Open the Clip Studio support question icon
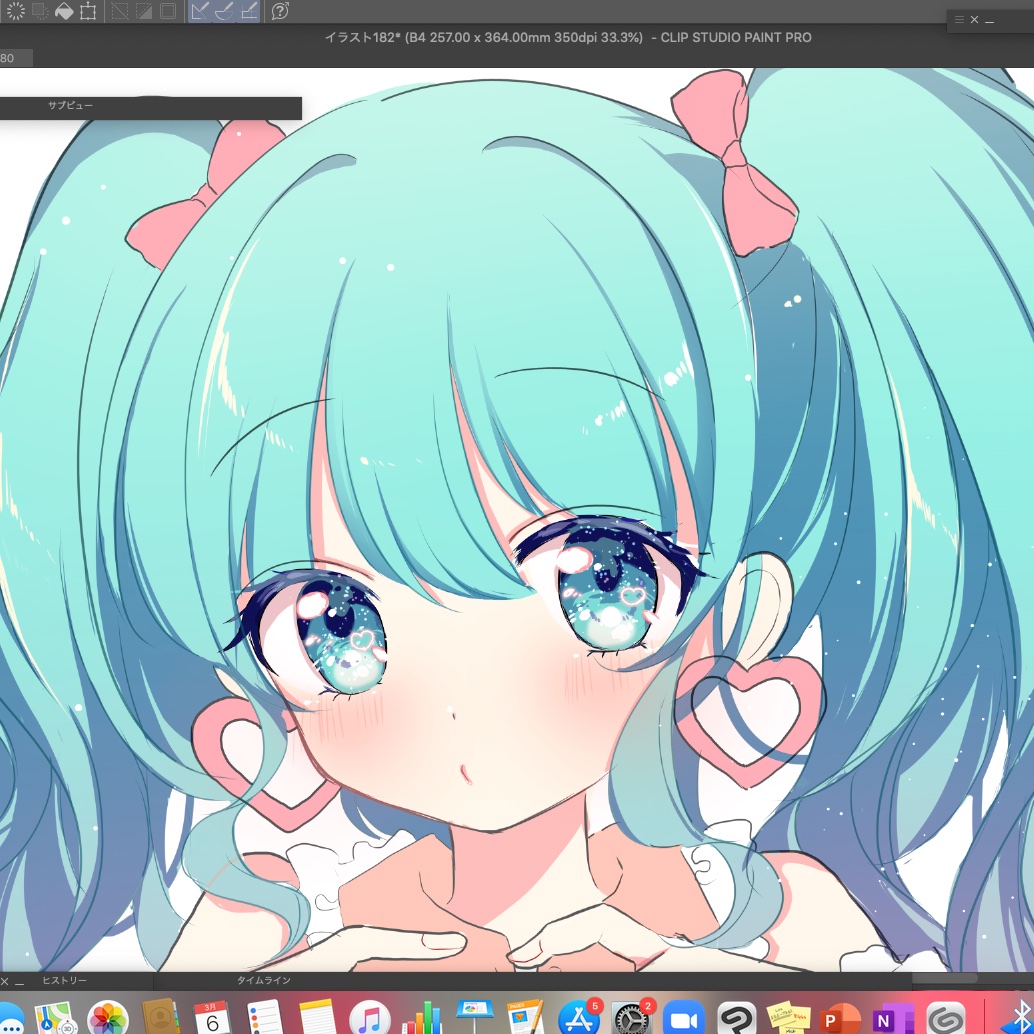The height and width of the screenshot is (1034, 1034). point(280,11)
